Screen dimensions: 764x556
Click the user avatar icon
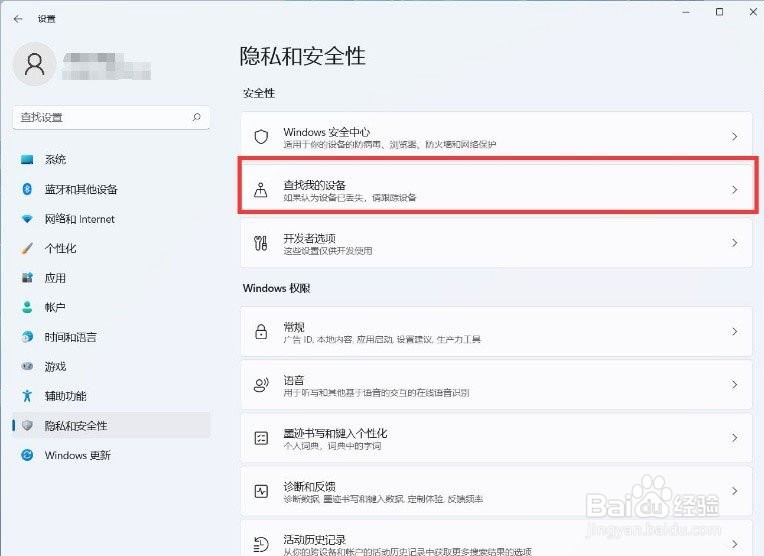(x=35, y=64)
